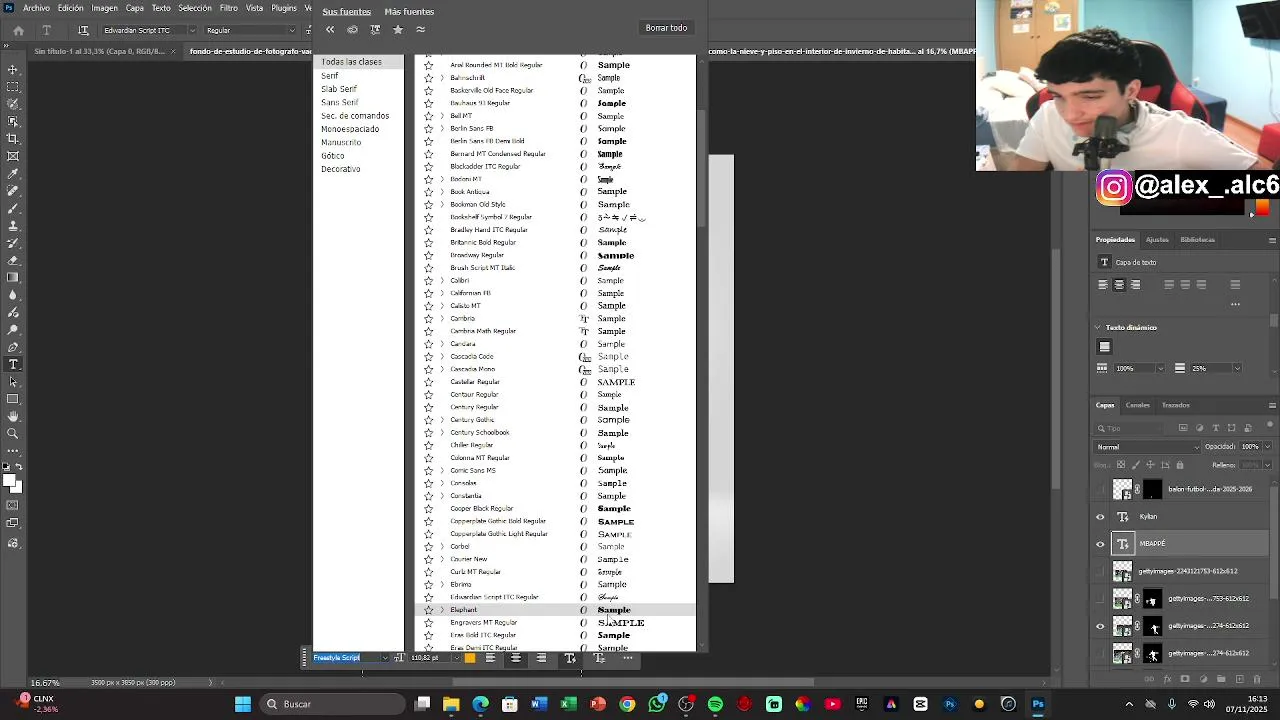The width and height of the screenshot is (1280, 720).
Task: Center align paragraph in Properties panel
Action: (x=1119, y=285)
